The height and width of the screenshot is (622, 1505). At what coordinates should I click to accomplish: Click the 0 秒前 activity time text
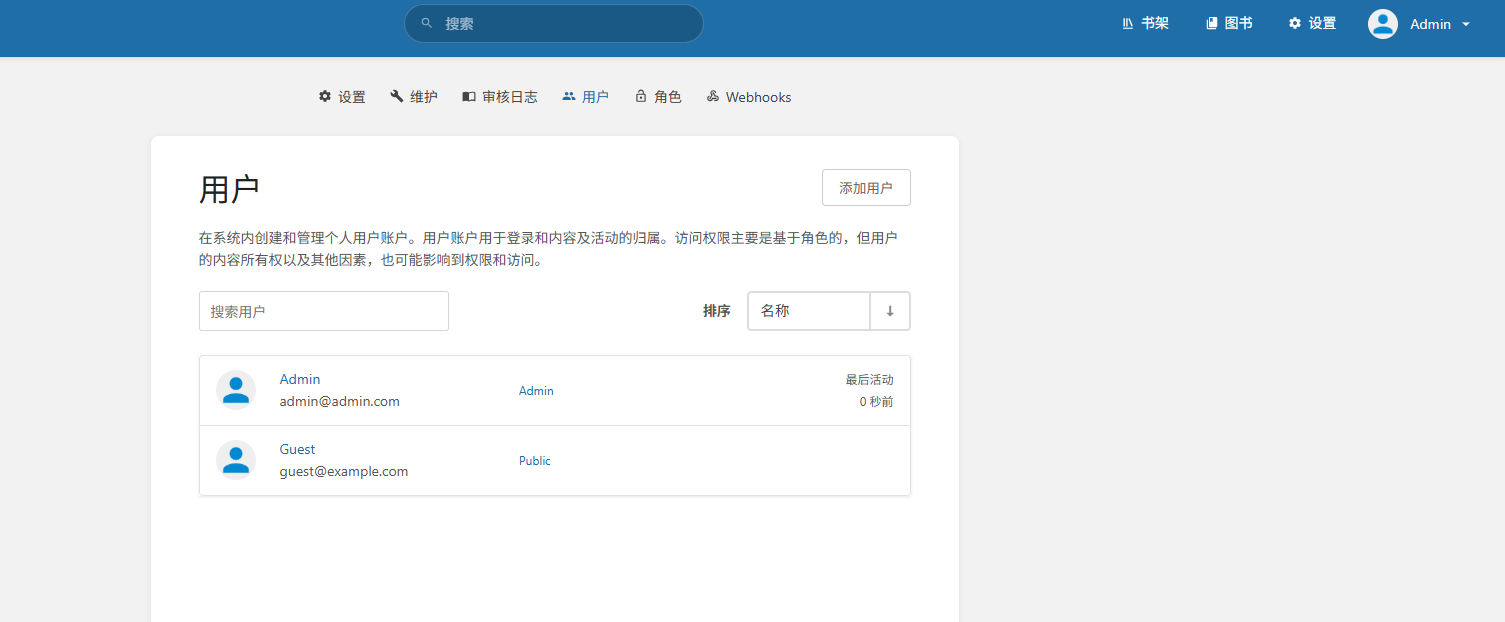click(877, 402)
